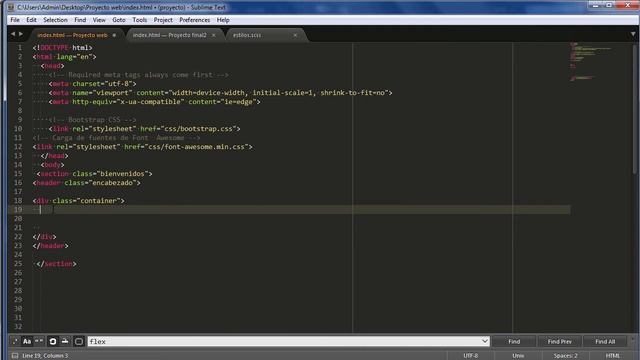Toggle case sensitive search (Aa)
The height and width of the screenshot is (360, 640).
tap(27, 341)
